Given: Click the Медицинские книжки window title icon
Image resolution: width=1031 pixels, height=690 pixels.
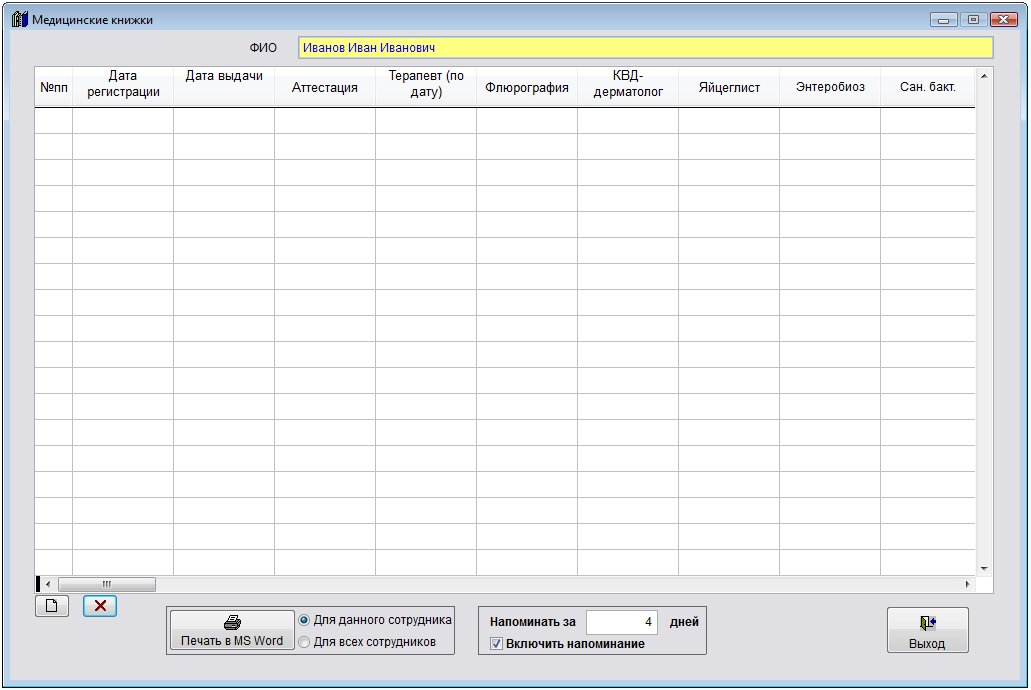Looking at the screenshot, I should pyautogui.click(x=20, y=19).
